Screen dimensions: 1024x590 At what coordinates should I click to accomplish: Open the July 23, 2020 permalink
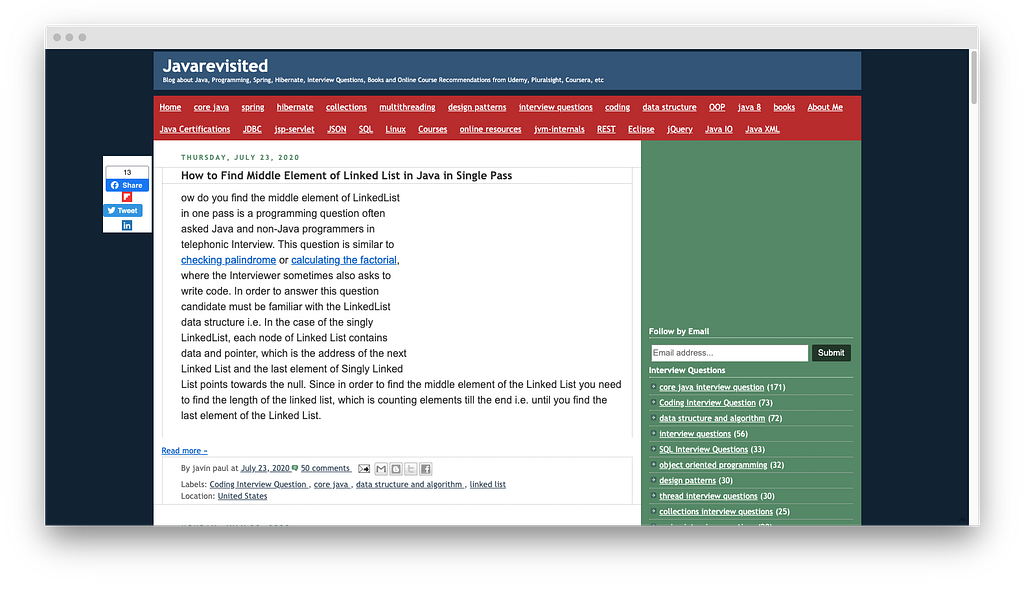click(x=266, y=468)
